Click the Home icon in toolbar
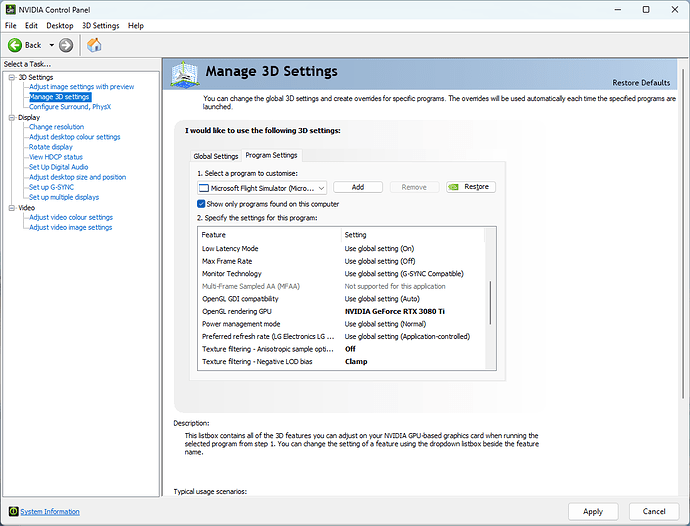 [x=94, y=45]
